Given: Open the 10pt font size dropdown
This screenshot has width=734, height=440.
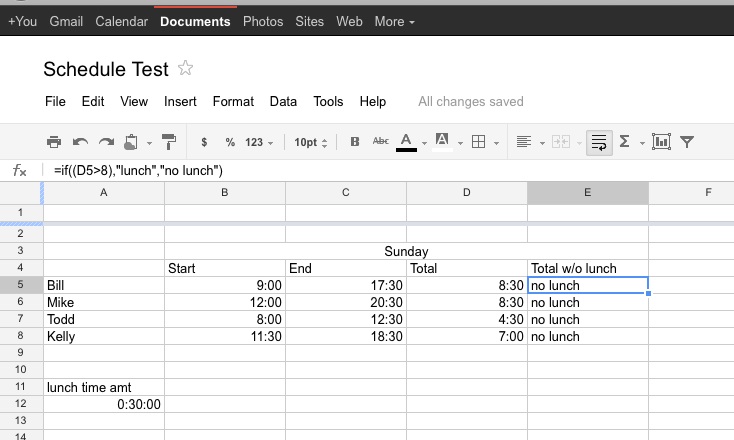Looking at the screenshot, I should 311,143.
